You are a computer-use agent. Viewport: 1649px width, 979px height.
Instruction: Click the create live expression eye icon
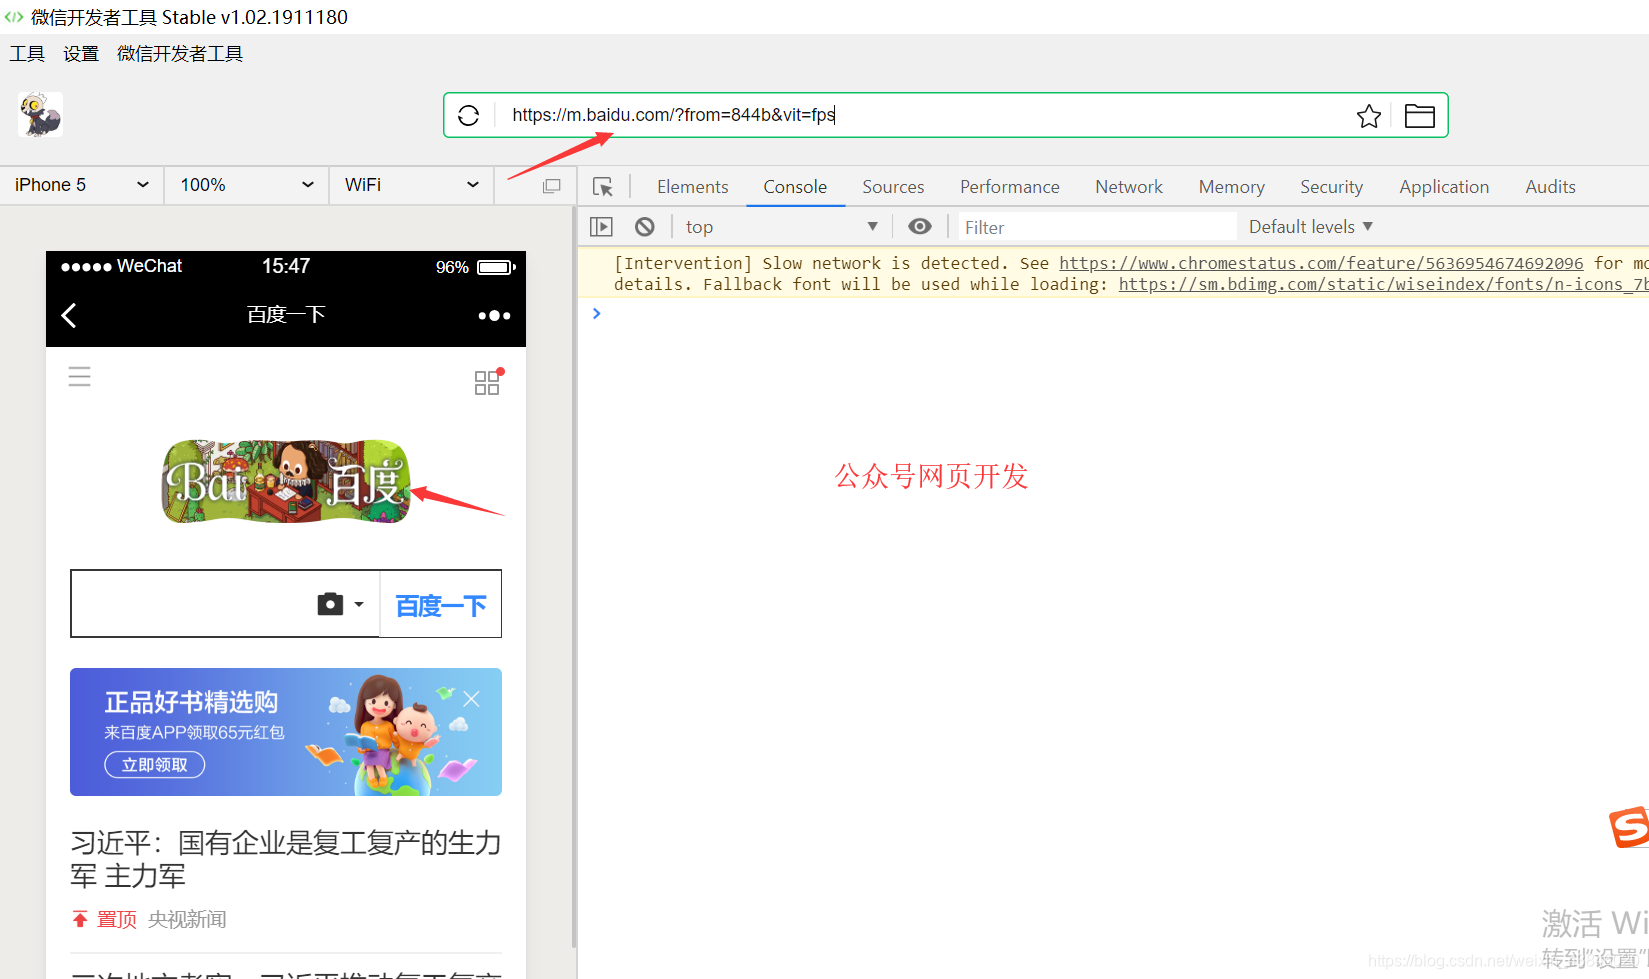tap(919, 226)
